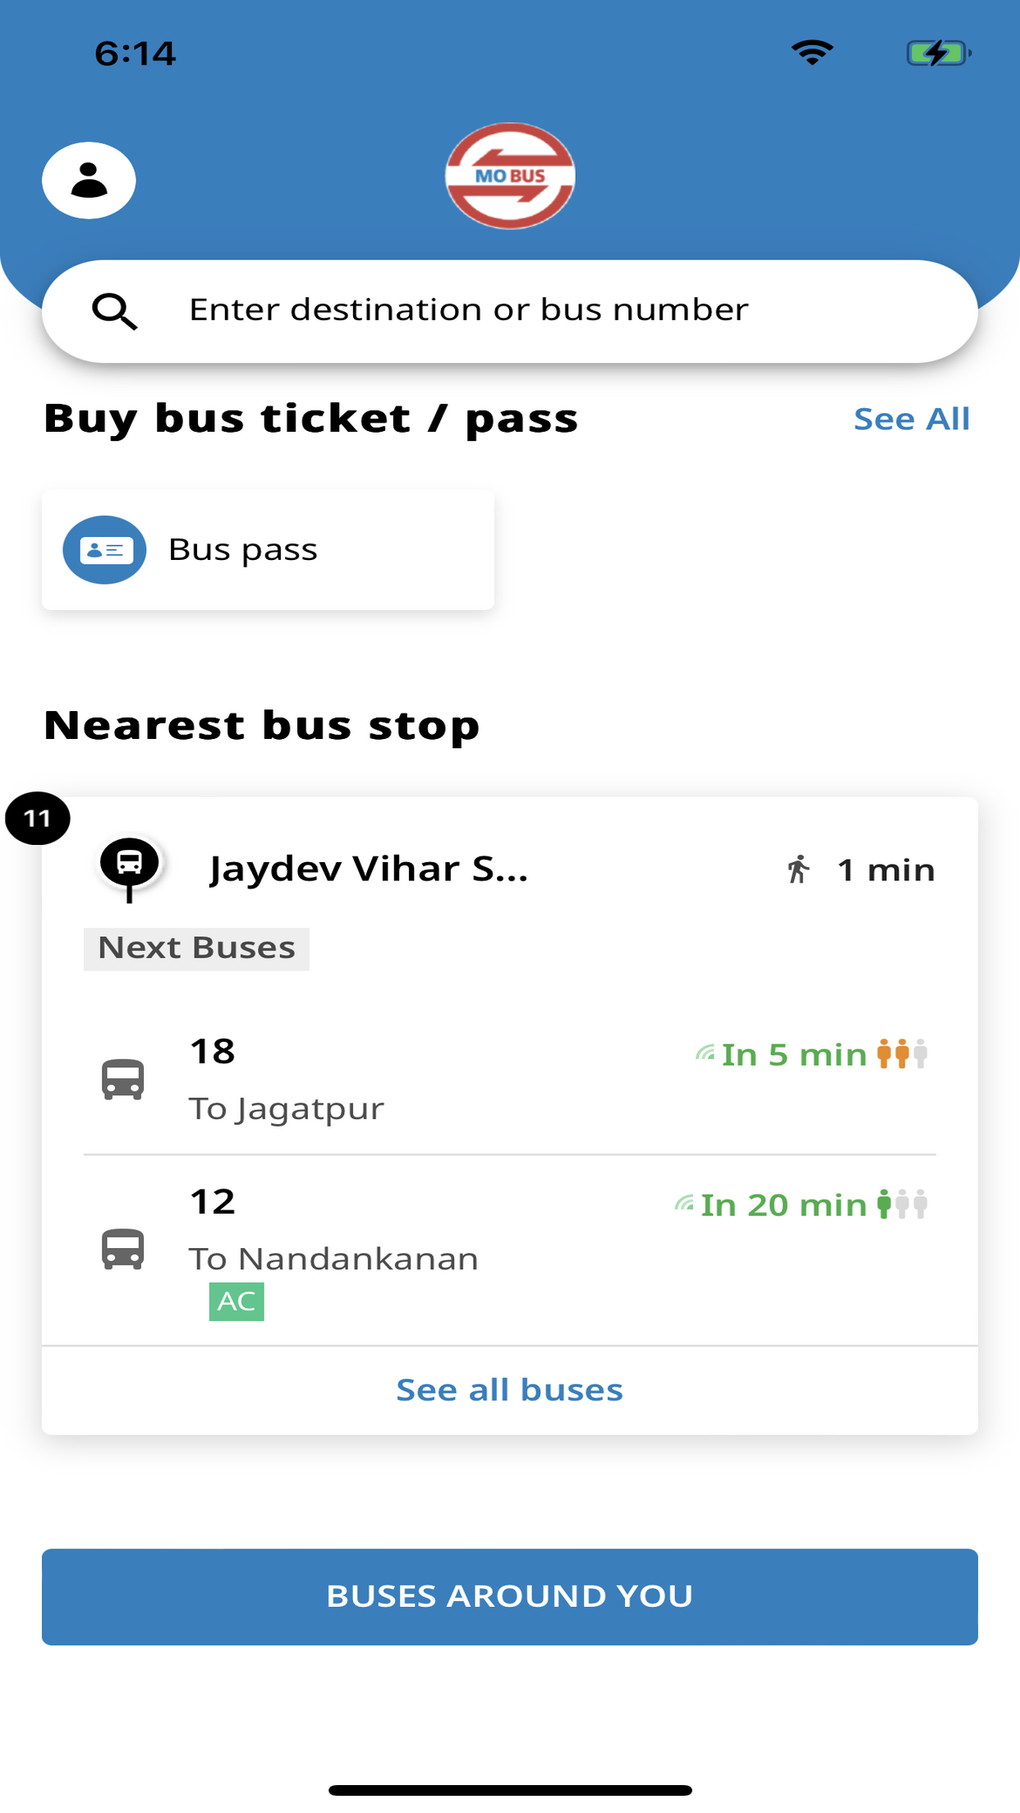
Task: Tap the bus icon for route 18
Action: [123, 1080]
